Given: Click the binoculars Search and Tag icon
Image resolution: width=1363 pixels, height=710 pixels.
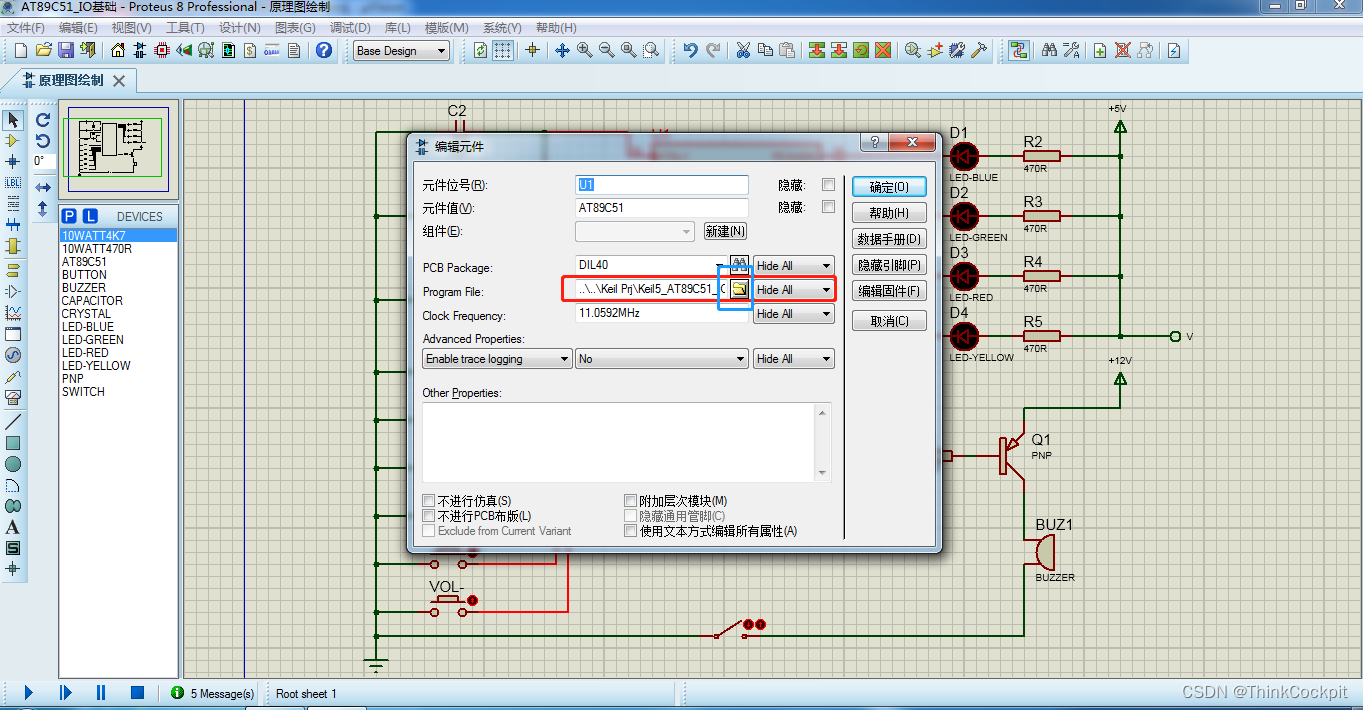Looking at the screenshot, I should (x=1049, y=50).
